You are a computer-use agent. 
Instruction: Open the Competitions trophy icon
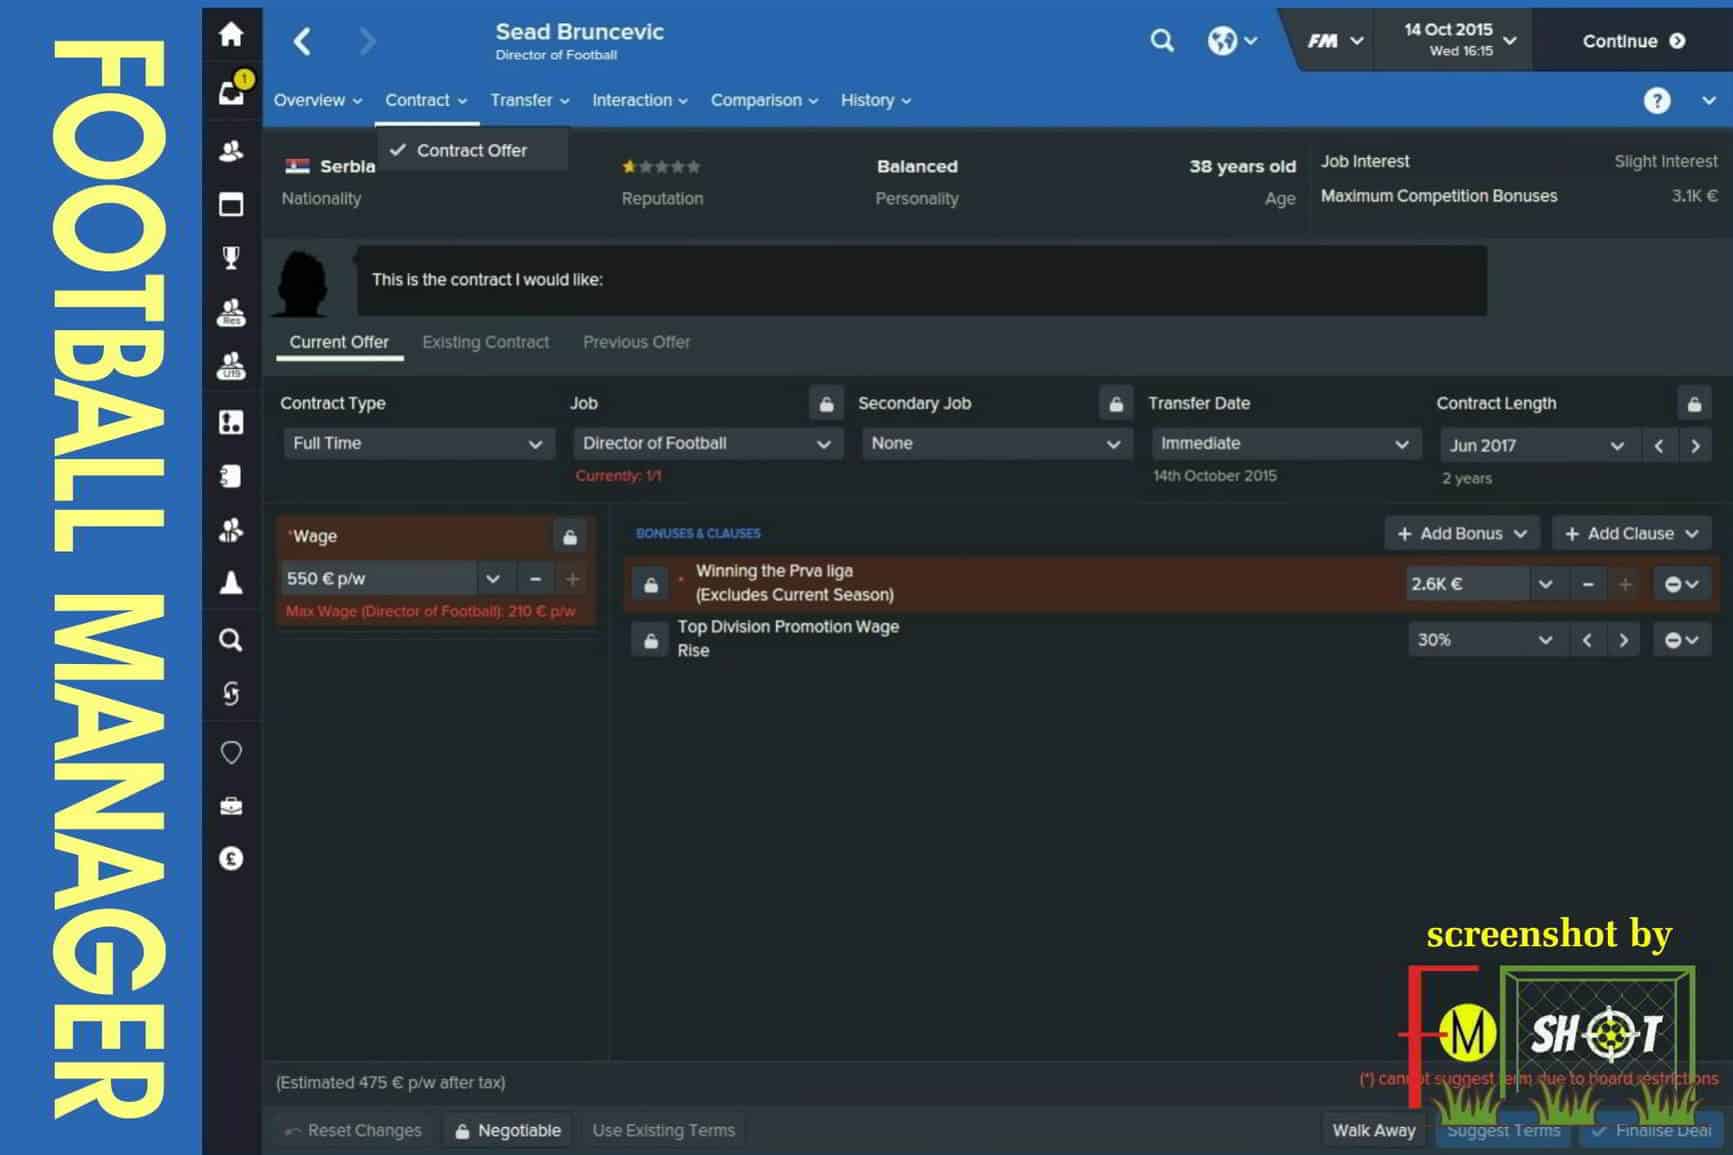coord(231,258)
